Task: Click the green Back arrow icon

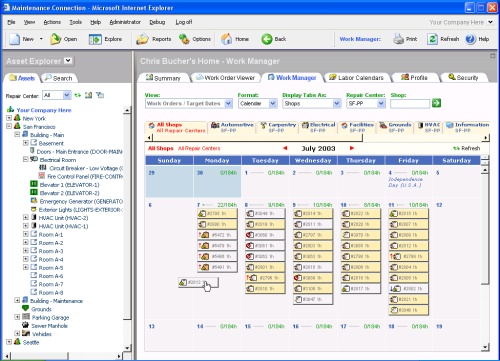Action: pos(266,39)
